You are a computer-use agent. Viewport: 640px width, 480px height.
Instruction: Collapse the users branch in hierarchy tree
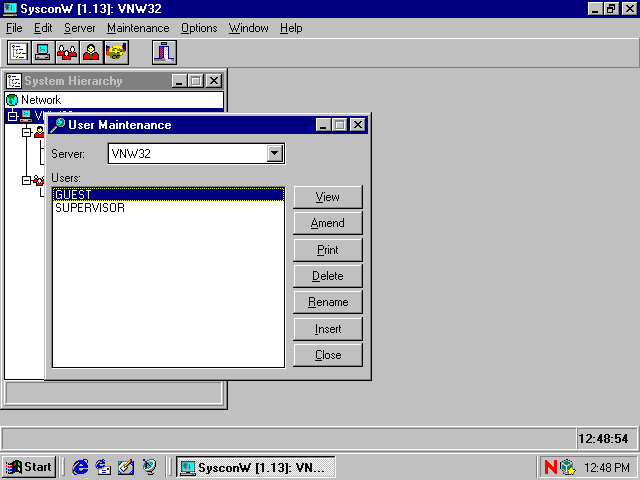[x=27, y=132]
